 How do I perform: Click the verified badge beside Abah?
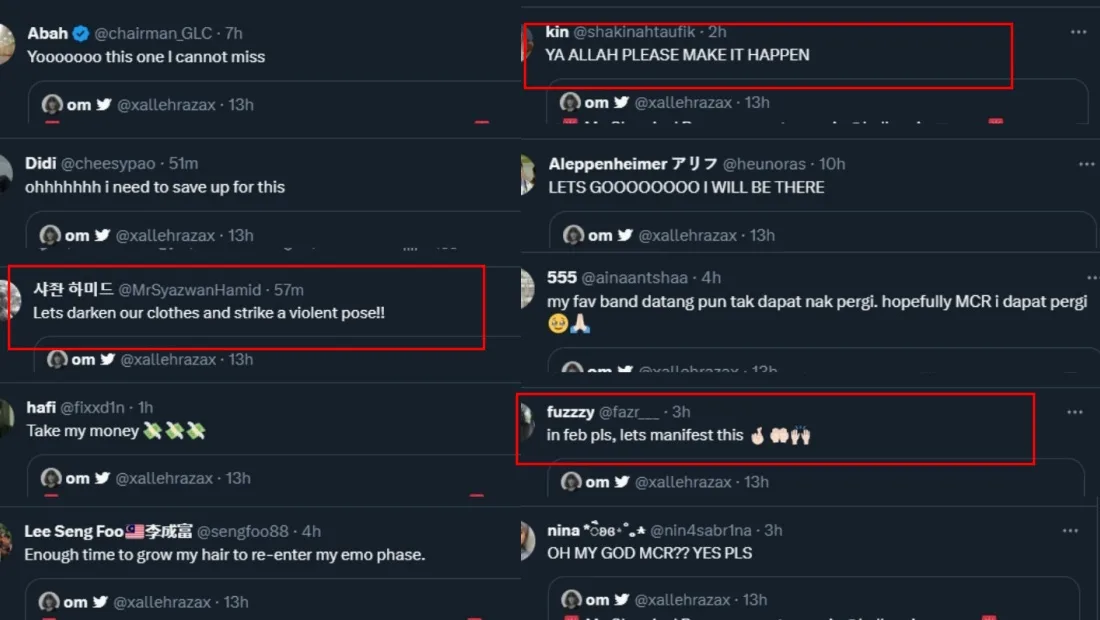tap(81, 33)
